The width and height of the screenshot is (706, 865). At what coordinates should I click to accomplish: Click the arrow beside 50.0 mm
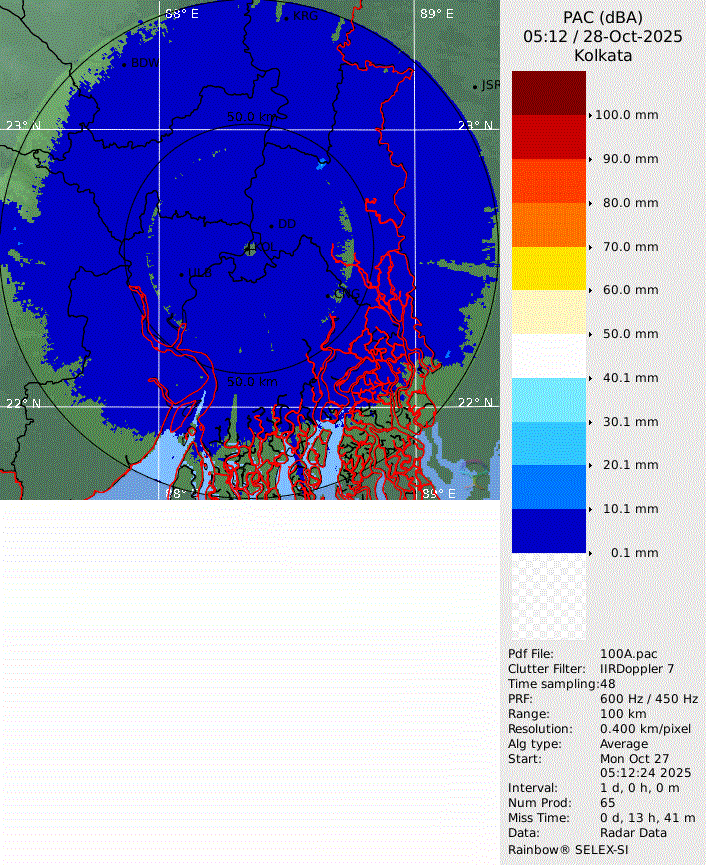point(590,334)
